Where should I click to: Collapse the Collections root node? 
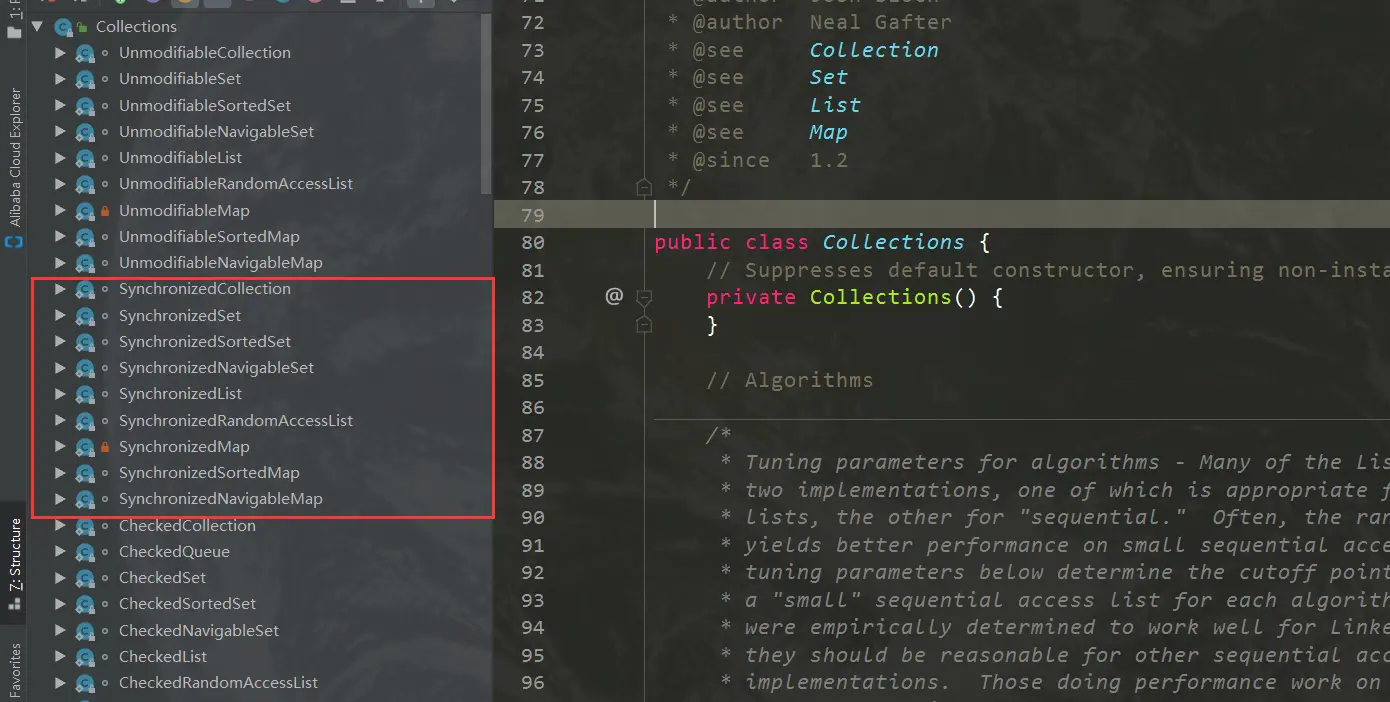tap(37, 27)
